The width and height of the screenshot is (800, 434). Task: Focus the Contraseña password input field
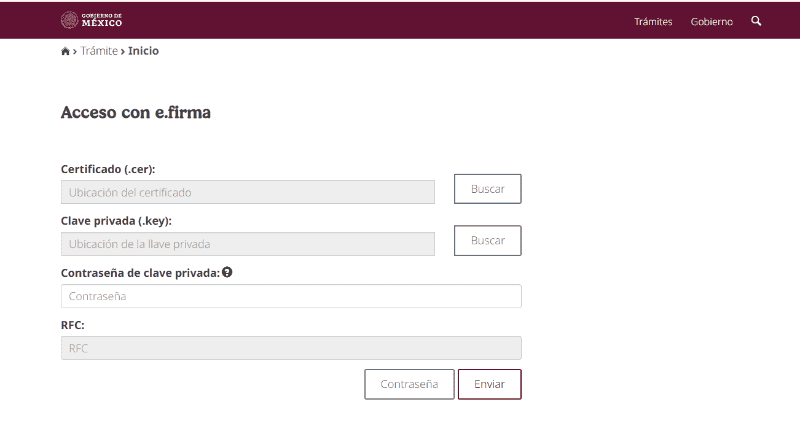(x=290, y=296)
